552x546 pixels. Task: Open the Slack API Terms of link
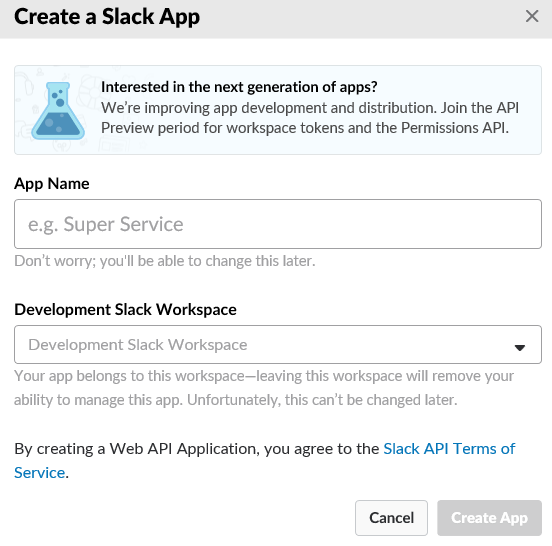pos(449,449)
